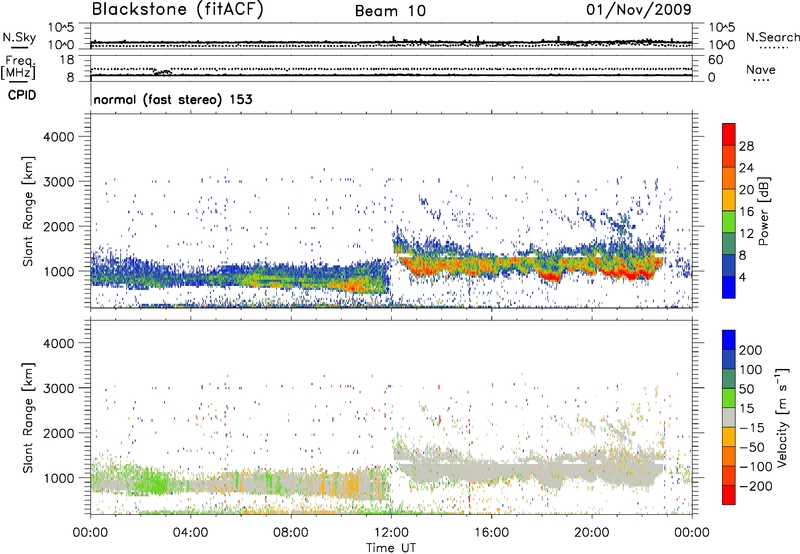Click the 'Velocity [m s-1]' color bar label
The width and height of the screenshot is (800, 554).
tap(783, 417)
